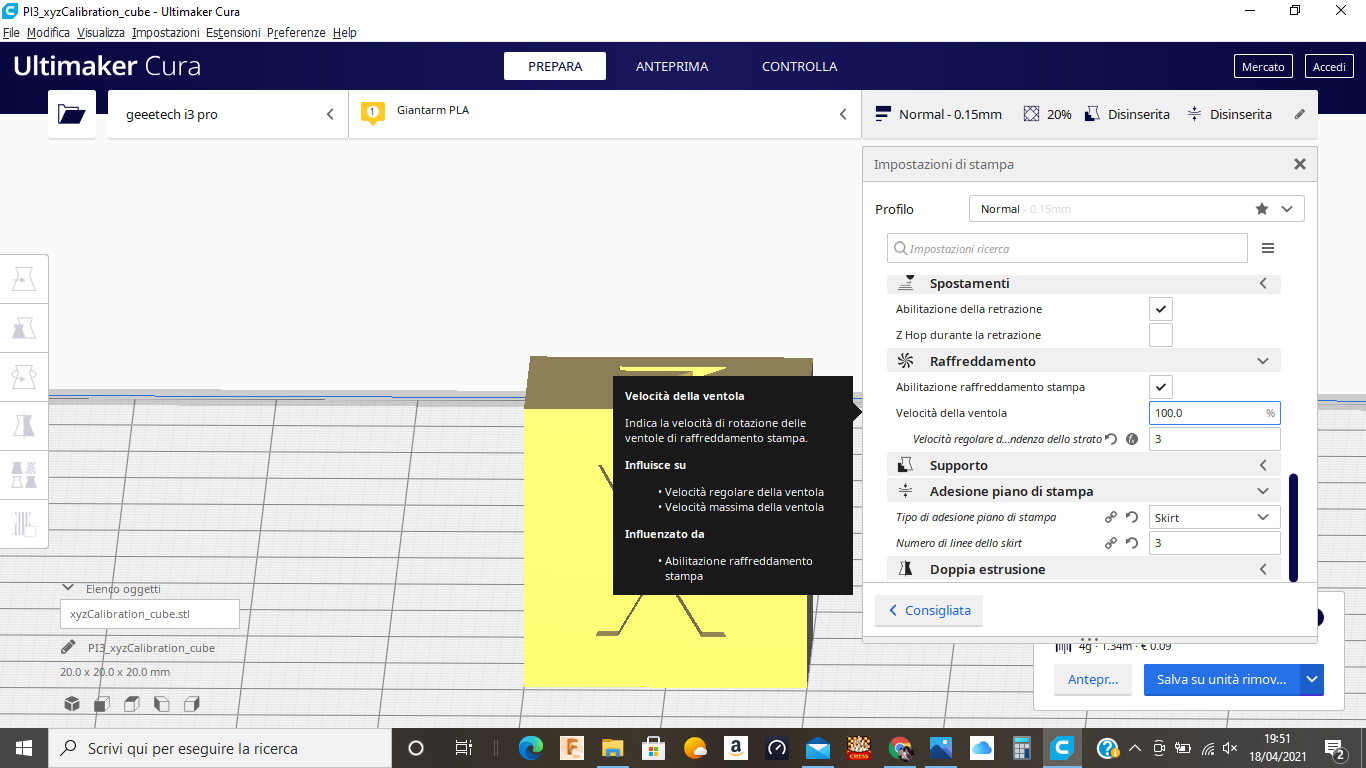
Task: Reset the regular fan speed value
Action: coord(1111,439)
